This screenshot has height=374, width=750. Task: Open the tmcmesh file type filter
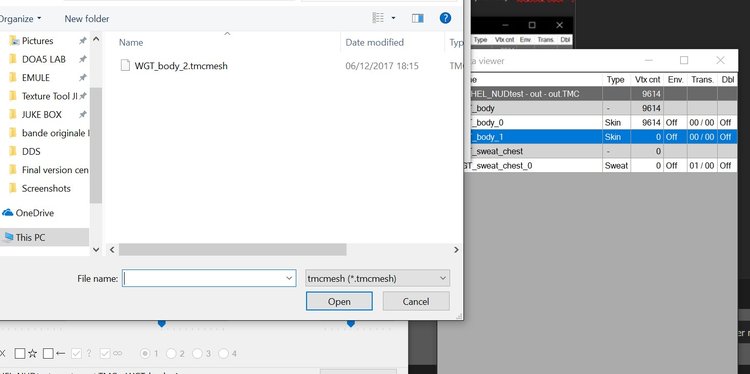377,278
